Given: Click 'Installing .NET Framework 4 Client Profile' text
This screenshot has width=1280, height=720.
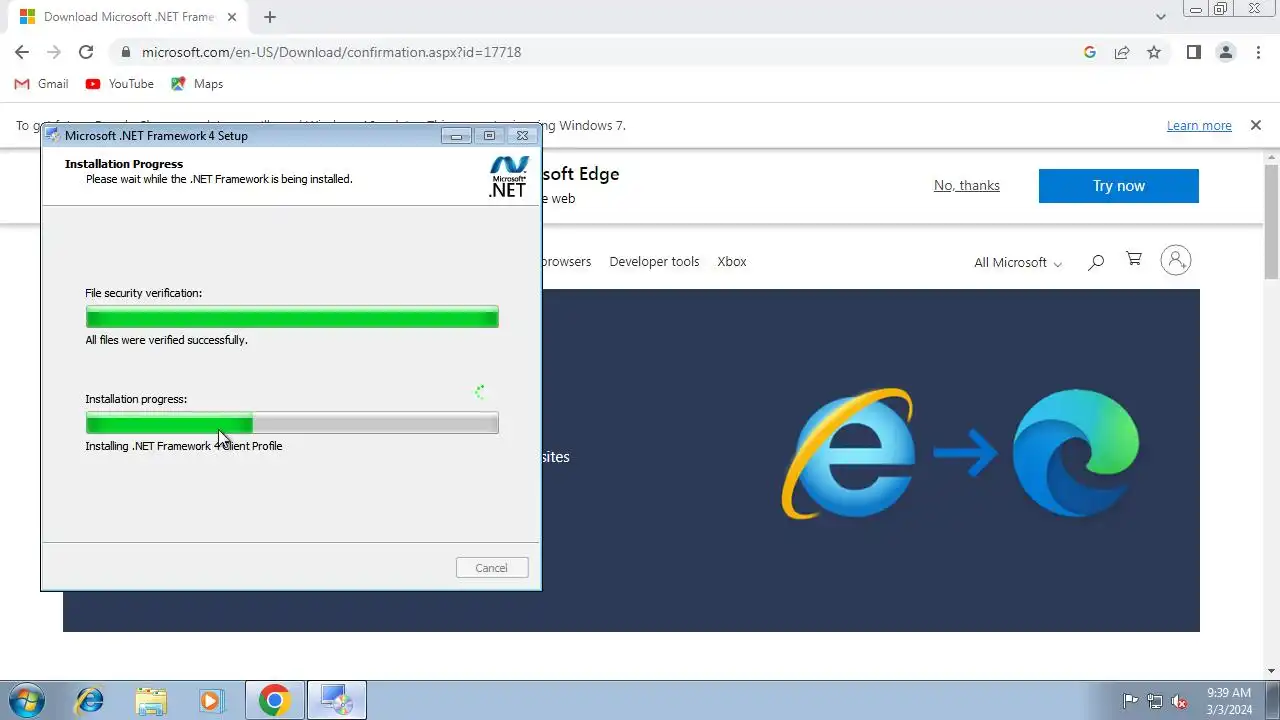Looking at the screenshot, I should 184,446.
